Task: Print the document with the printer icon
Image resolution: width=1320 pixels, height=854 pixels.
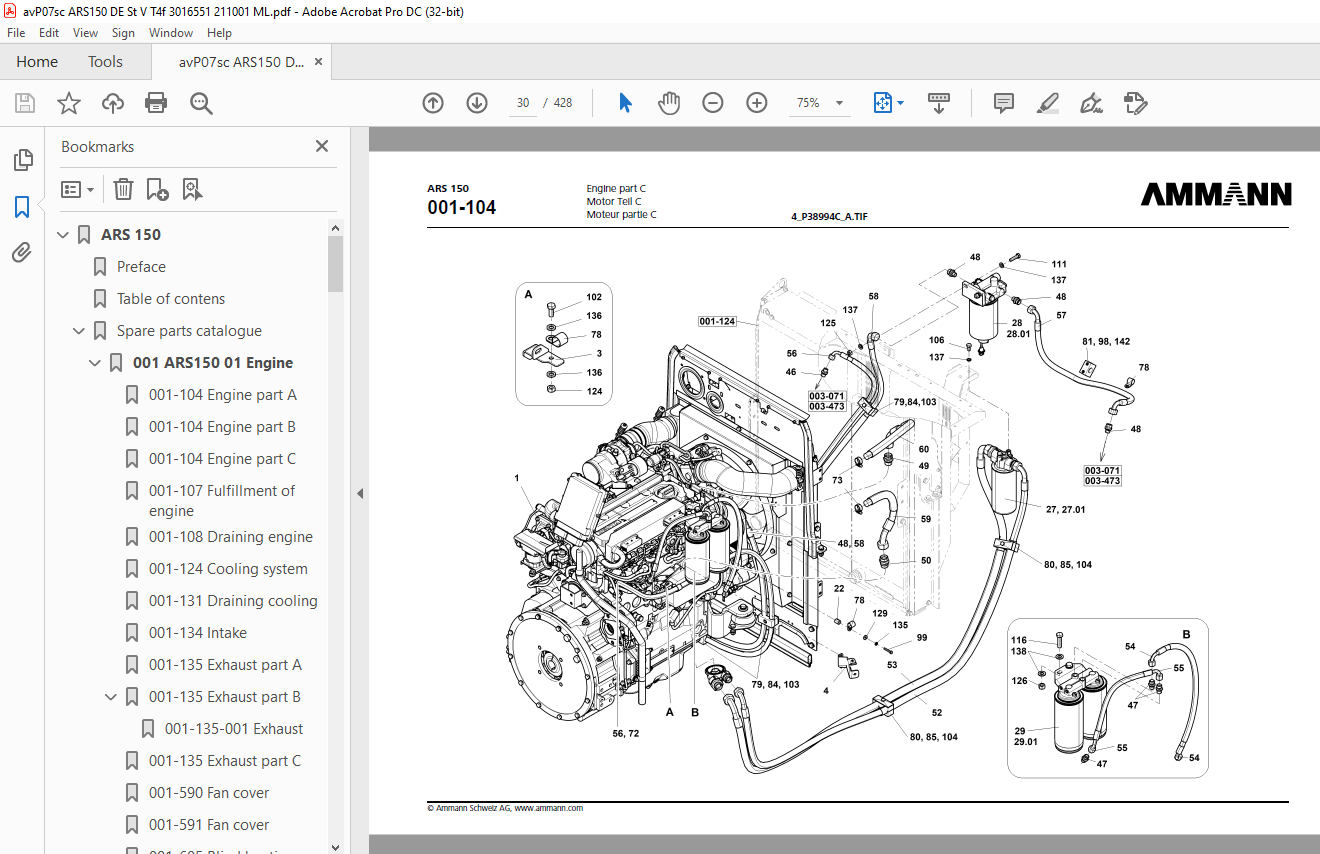Action: point(156,103)
